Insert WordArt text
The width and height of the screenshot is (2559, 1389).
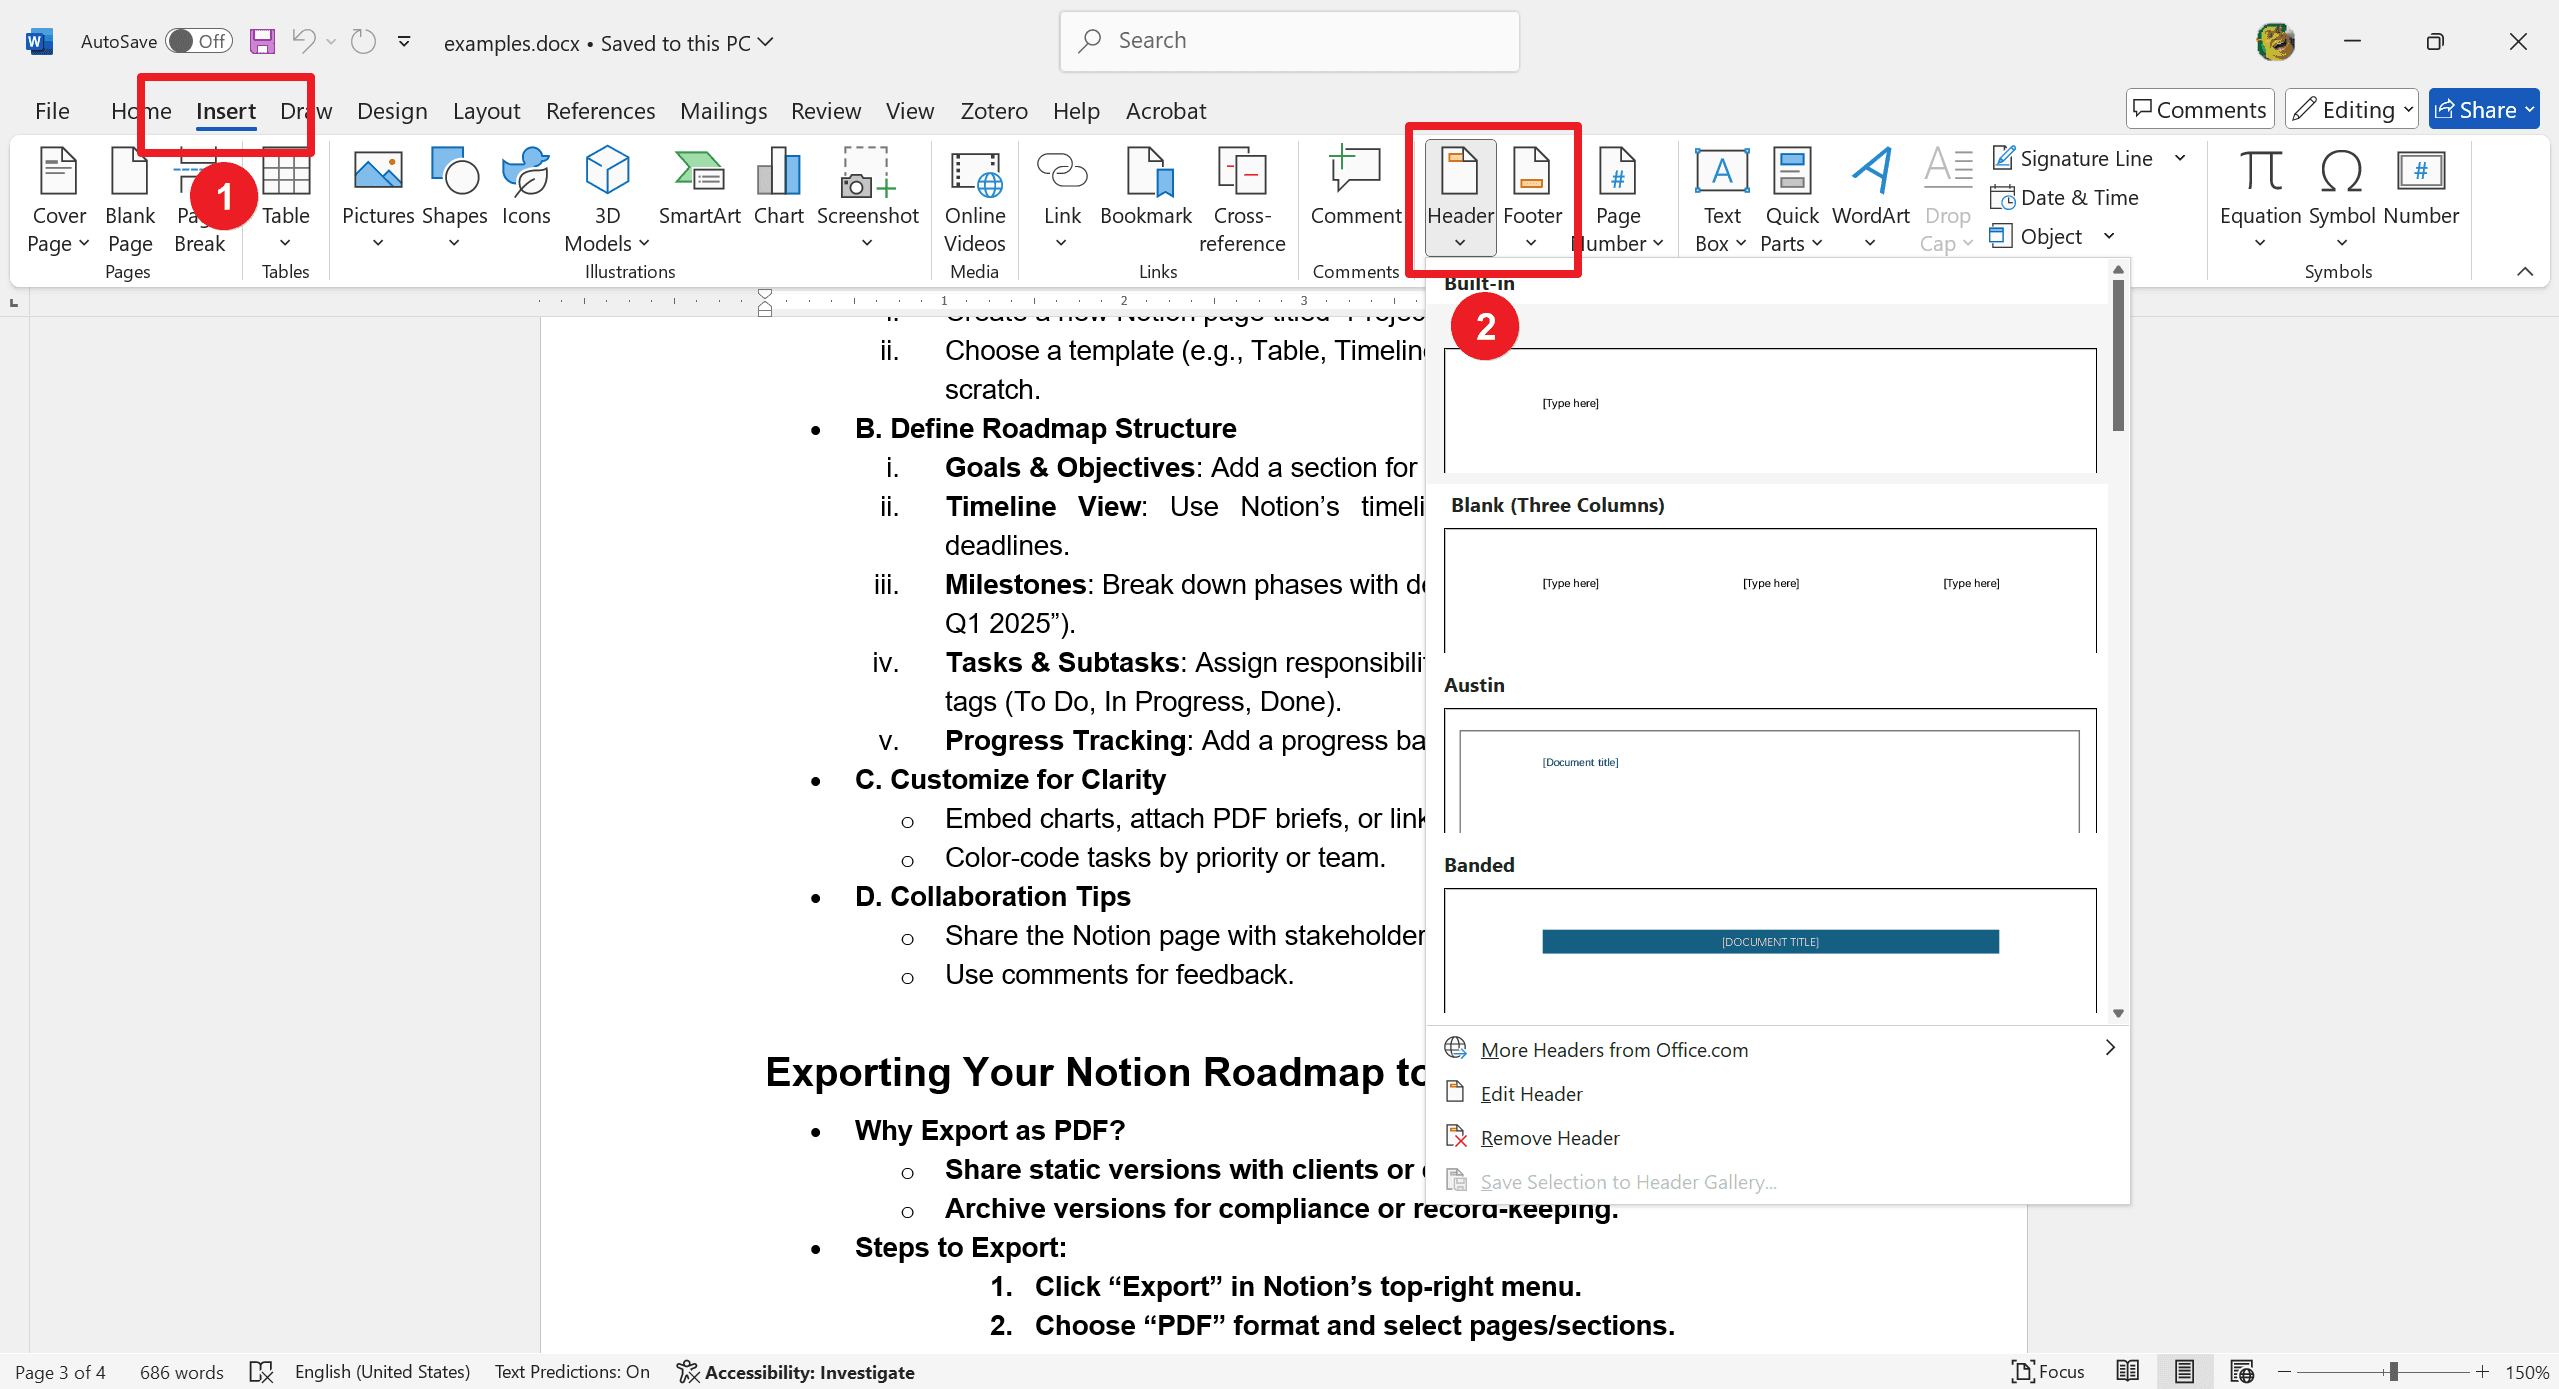pos(1871,200)
